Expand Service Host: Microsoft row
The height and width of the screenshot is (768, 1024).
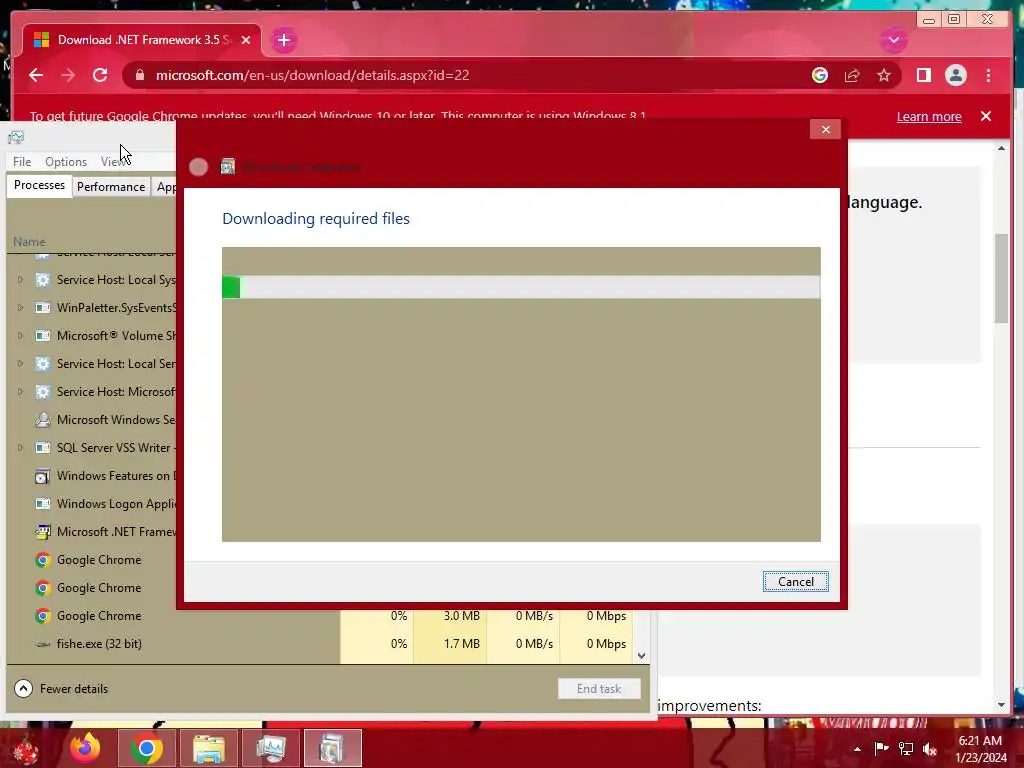[20, 392]
